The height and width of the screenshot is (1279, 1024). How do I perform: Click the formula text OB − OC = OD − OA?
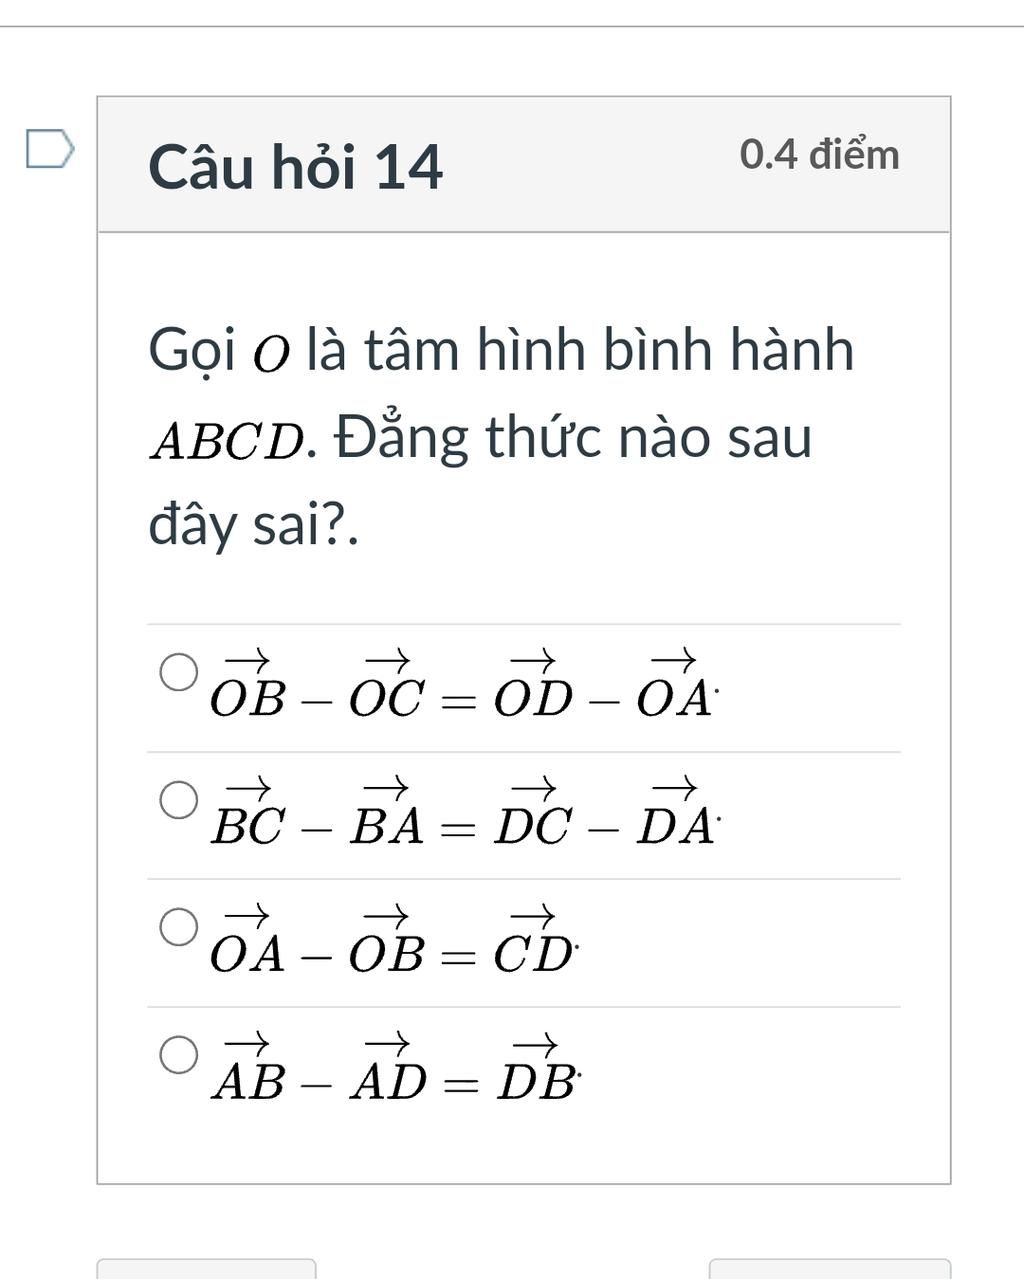[465, 685]
